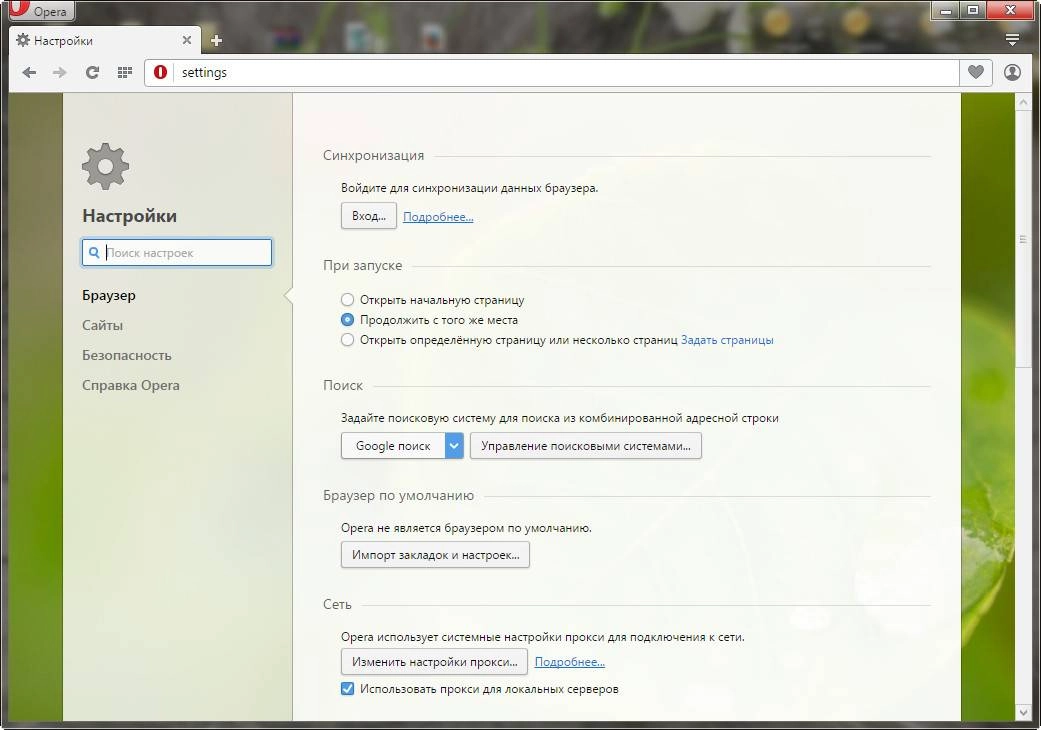Click text Opera не является браузером по умолчанию
The width and height of the screenshot is (1041, 730).
(466, 528)
